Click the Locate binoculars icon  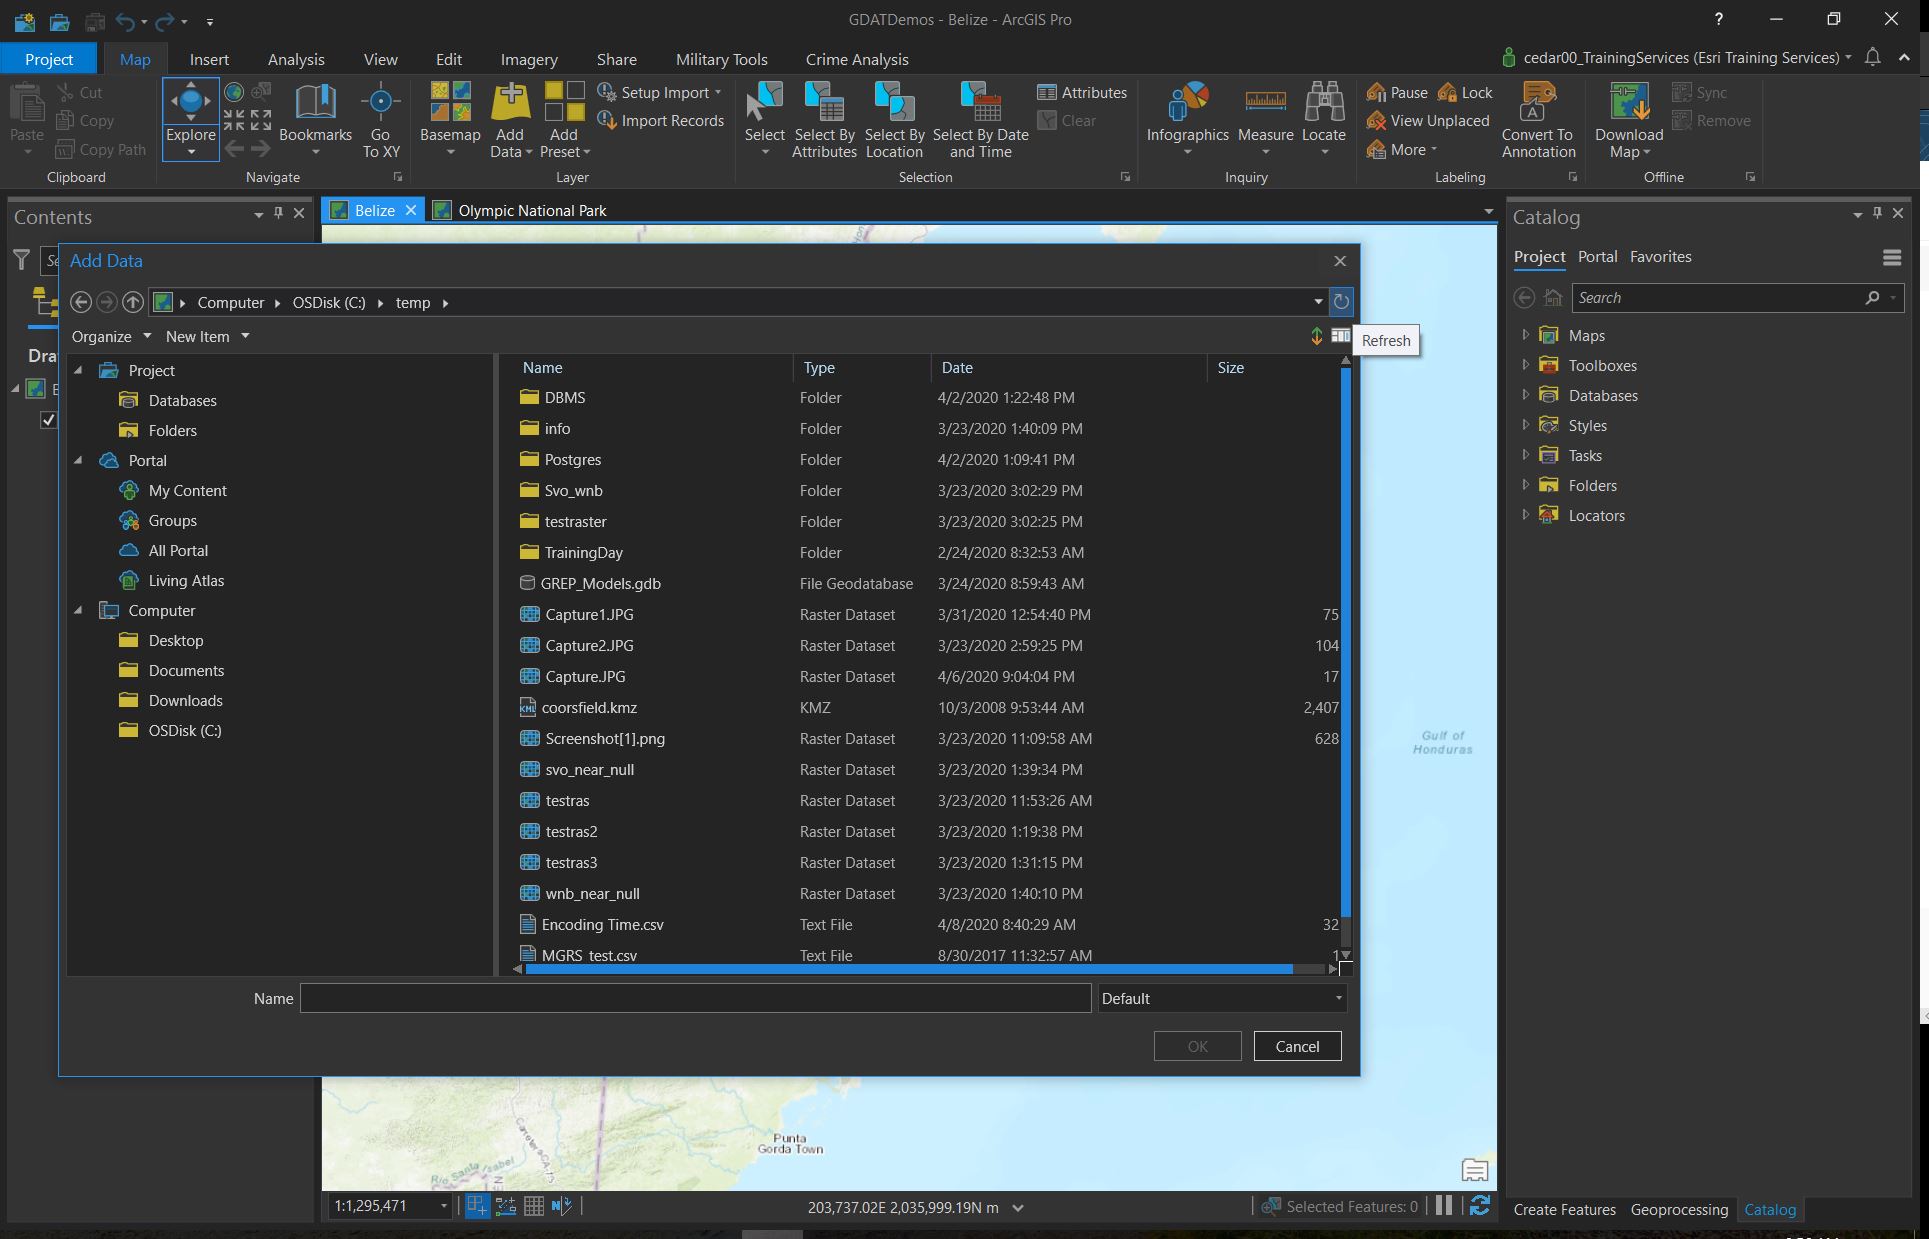(x=1323, y=102)
